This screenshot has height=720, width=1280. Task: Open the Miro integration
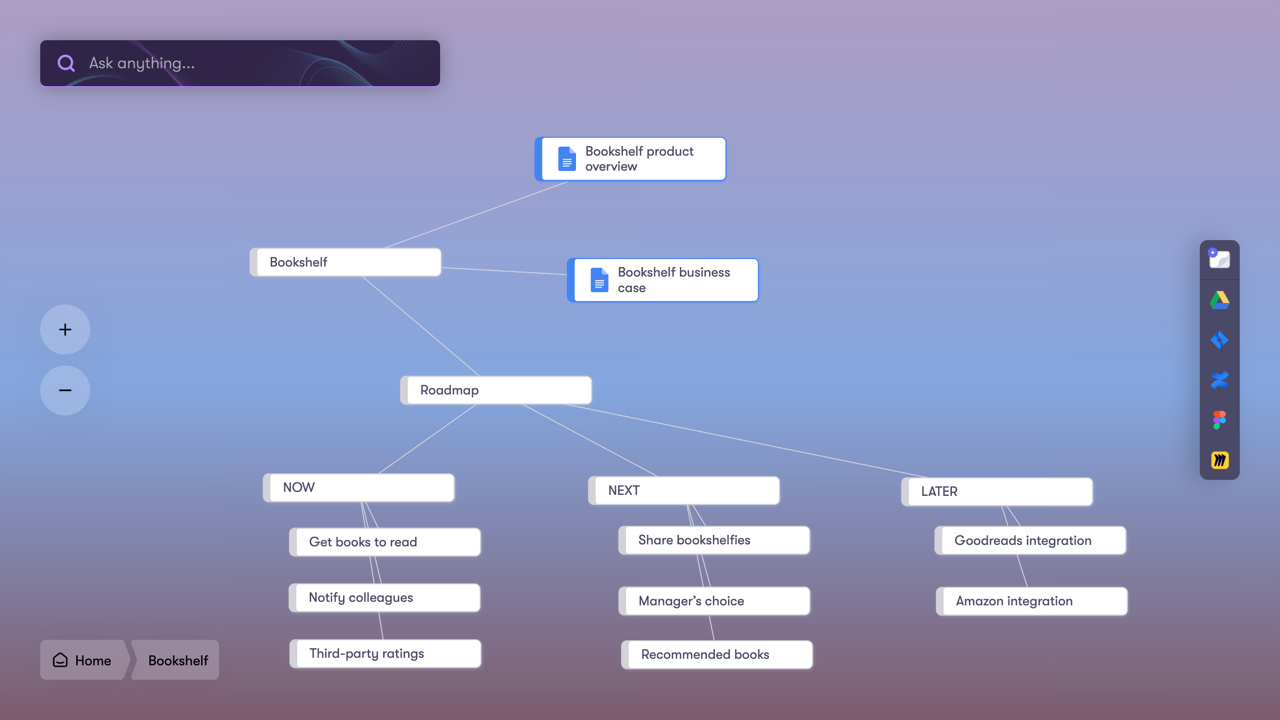pyautogui.click(x=1219, y=459)
